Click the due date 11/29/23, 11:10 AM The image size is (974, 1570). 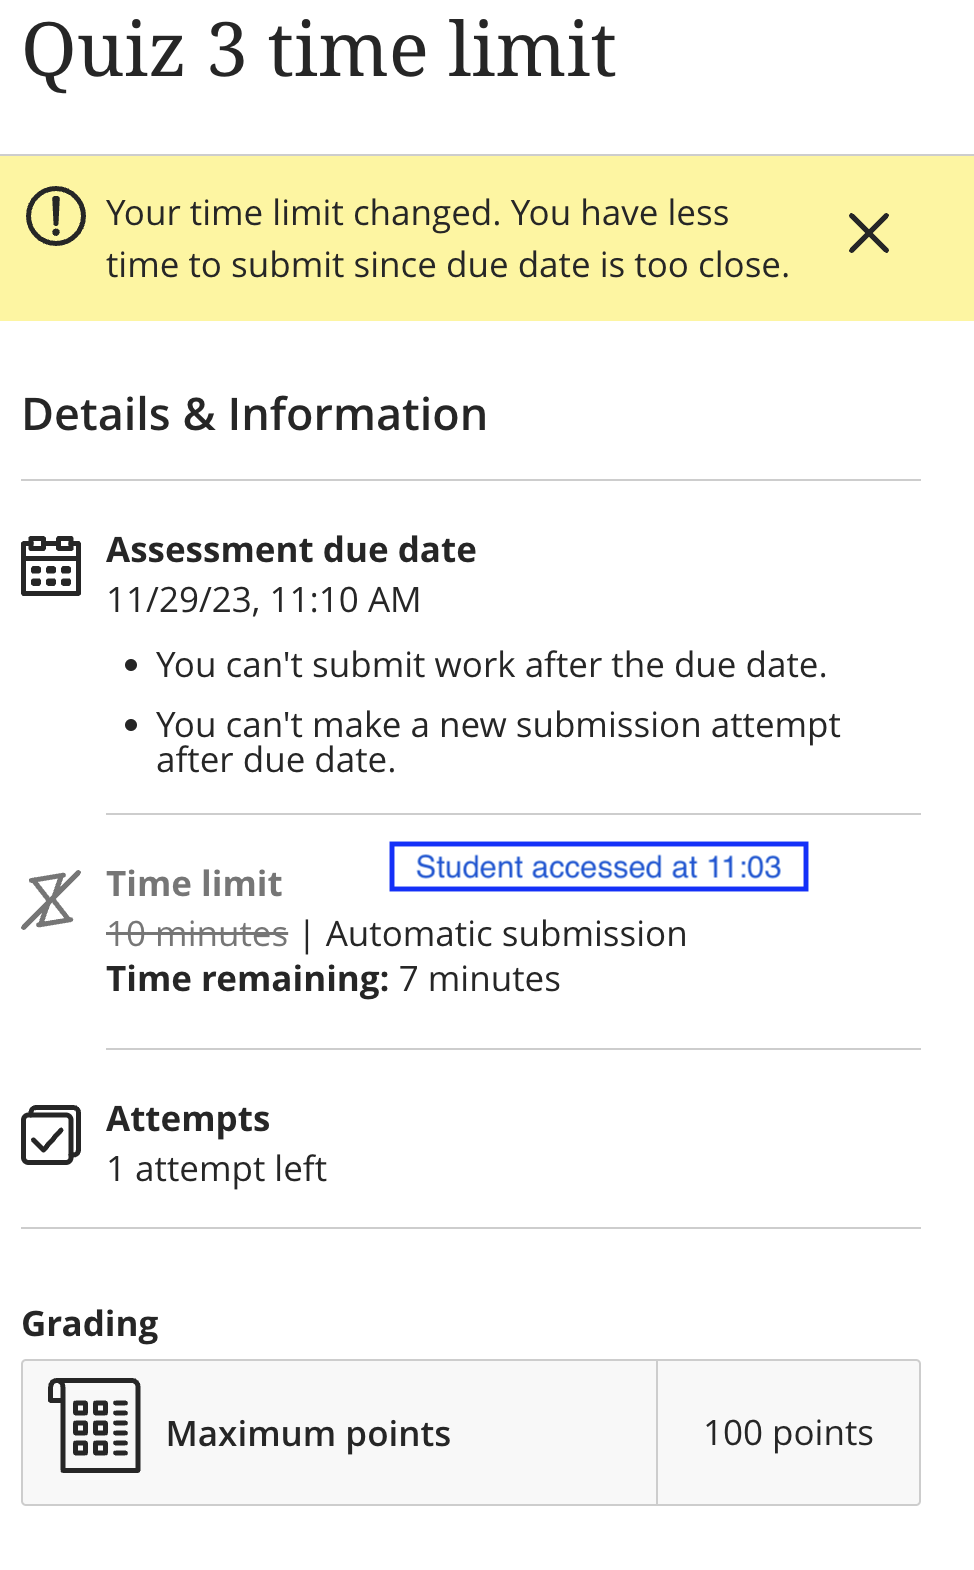pyautogui.click(x=264, y=600)
